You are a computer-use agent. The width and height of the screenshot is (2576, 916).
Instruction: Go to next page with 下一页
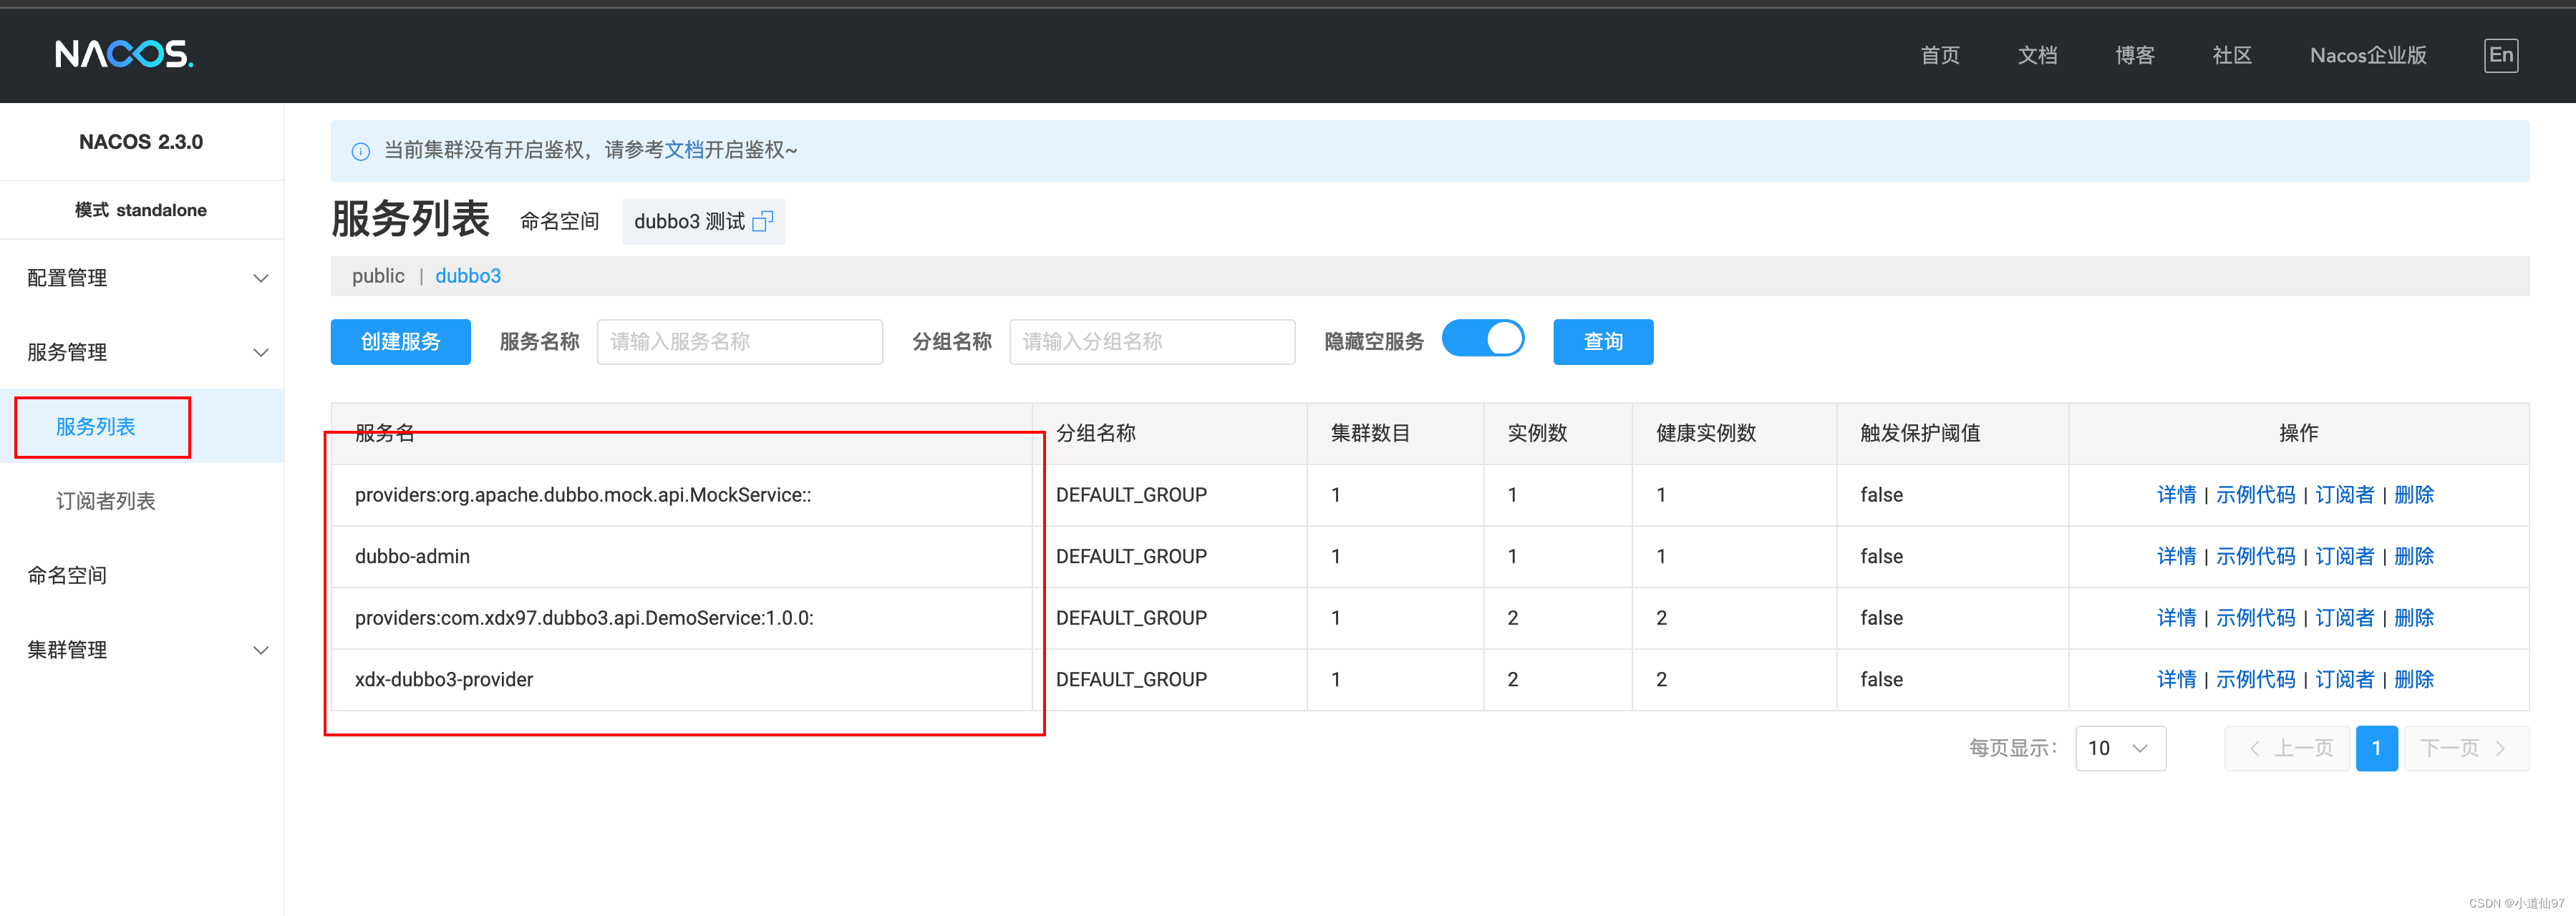(x=2466, y=748)
